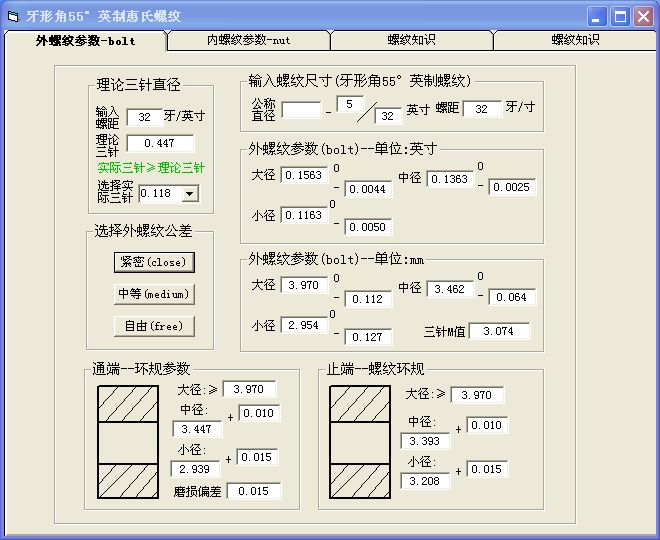The image size is (660, 540).
Task: Click the empty 公称直径 input box
Action: tap(301, 109)
